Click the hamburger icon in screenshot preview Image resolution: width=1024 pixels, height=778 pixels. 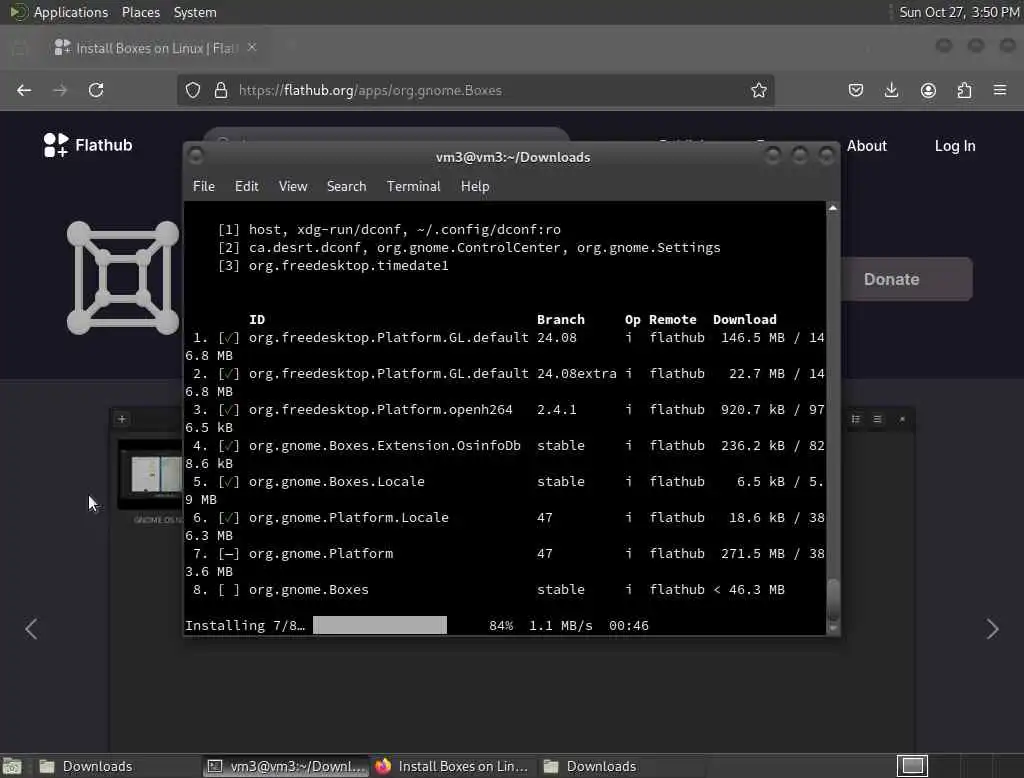pyautogui.click(x=878, y=419)
